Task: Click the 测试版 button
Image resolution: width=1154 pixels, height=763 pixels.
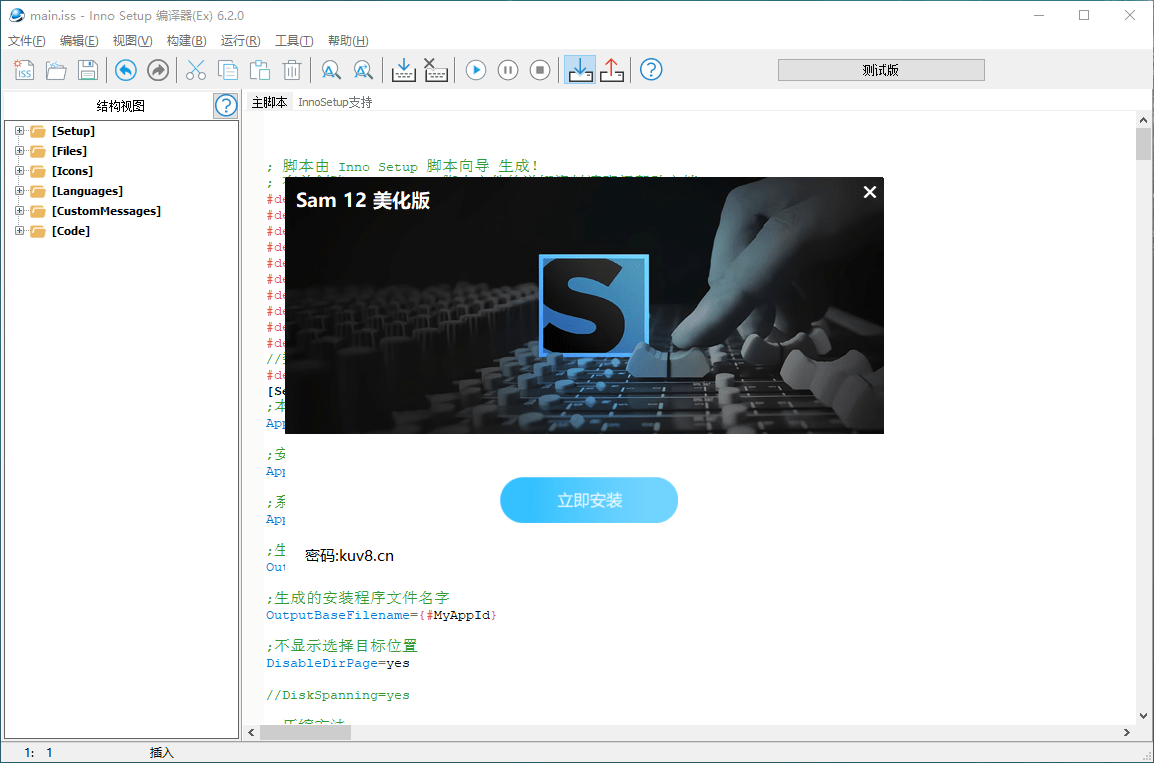Action: coord(881,70)
